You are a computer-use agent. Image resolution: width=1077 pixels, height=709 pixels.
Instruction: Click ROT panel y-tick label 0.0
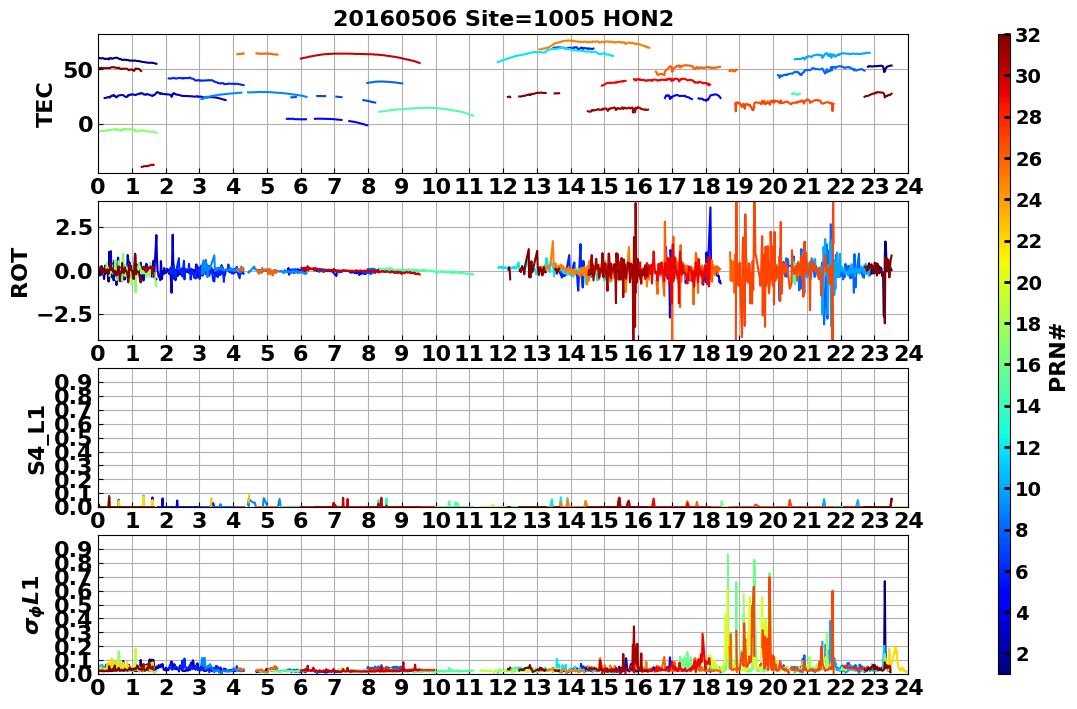point(73,271)
